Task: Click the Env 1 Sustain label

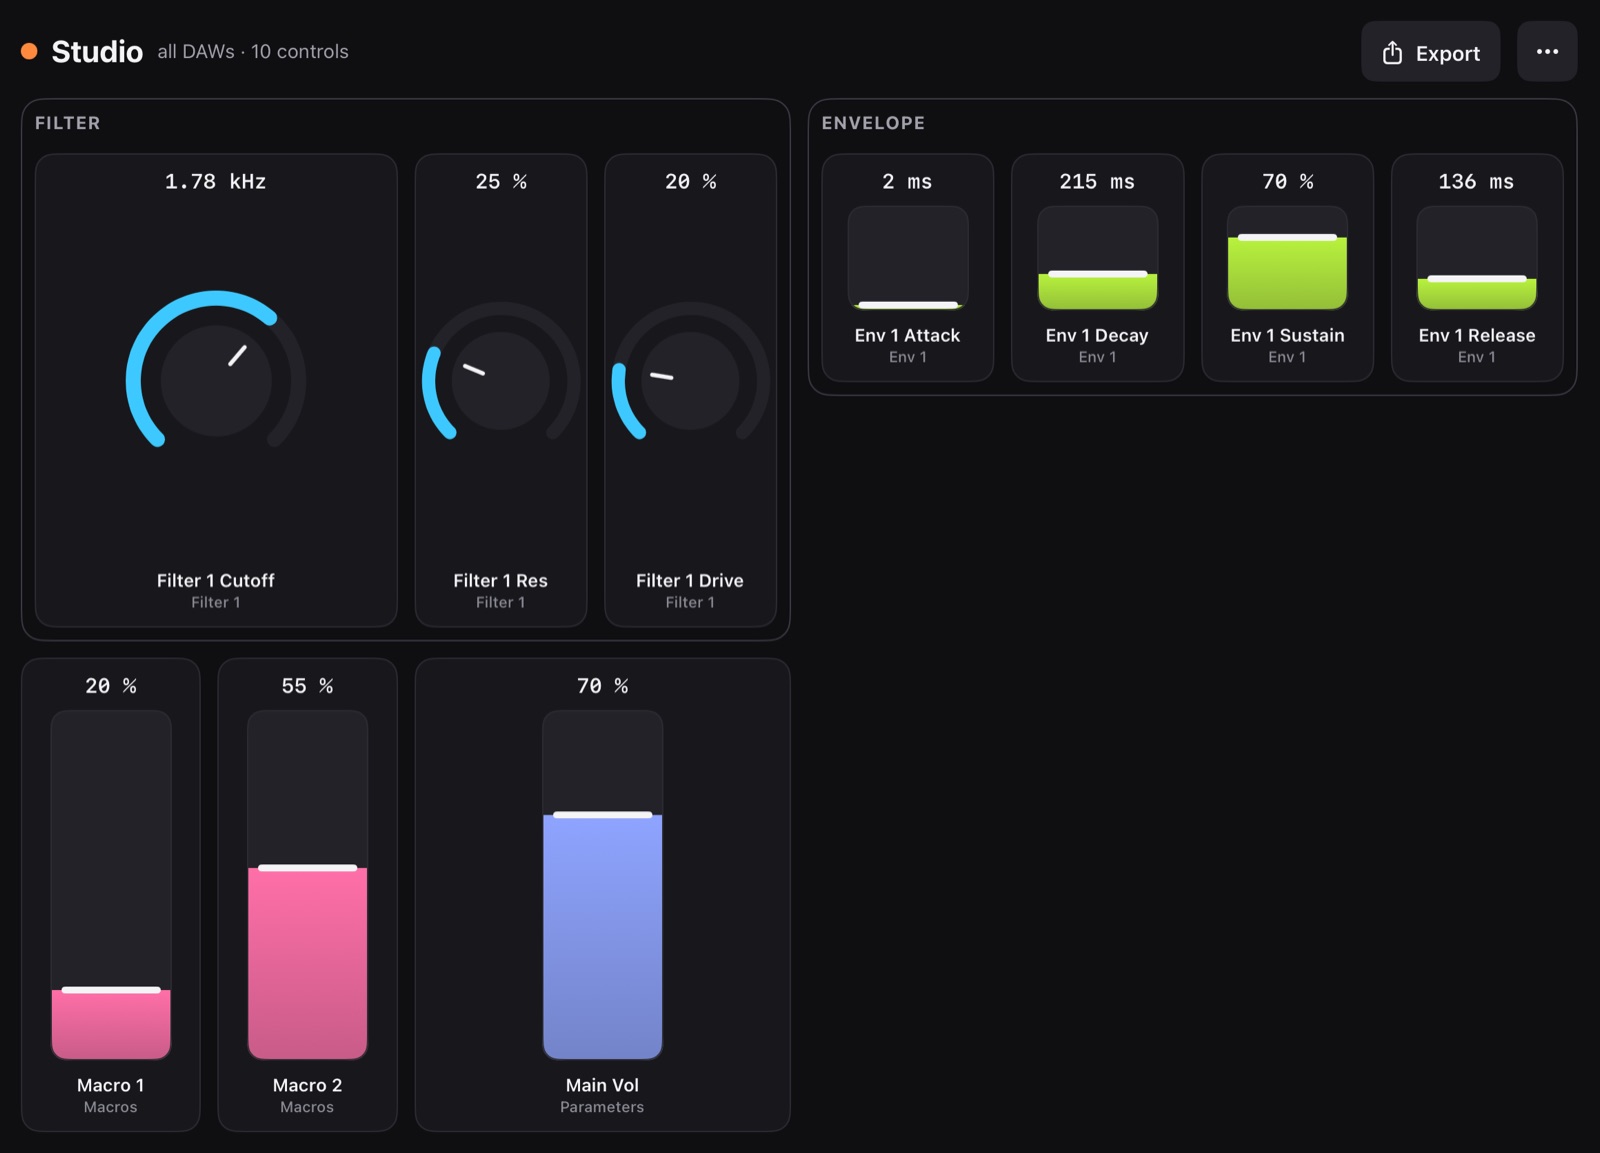Action: click(x=1287, y=336)
